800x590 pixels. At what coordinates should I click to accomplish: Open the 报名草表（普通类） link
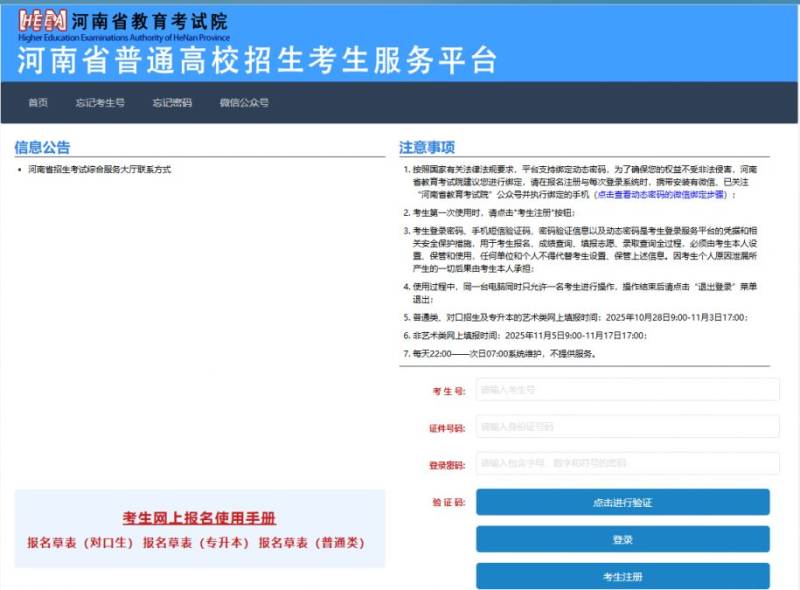click(x=312, y=543)
